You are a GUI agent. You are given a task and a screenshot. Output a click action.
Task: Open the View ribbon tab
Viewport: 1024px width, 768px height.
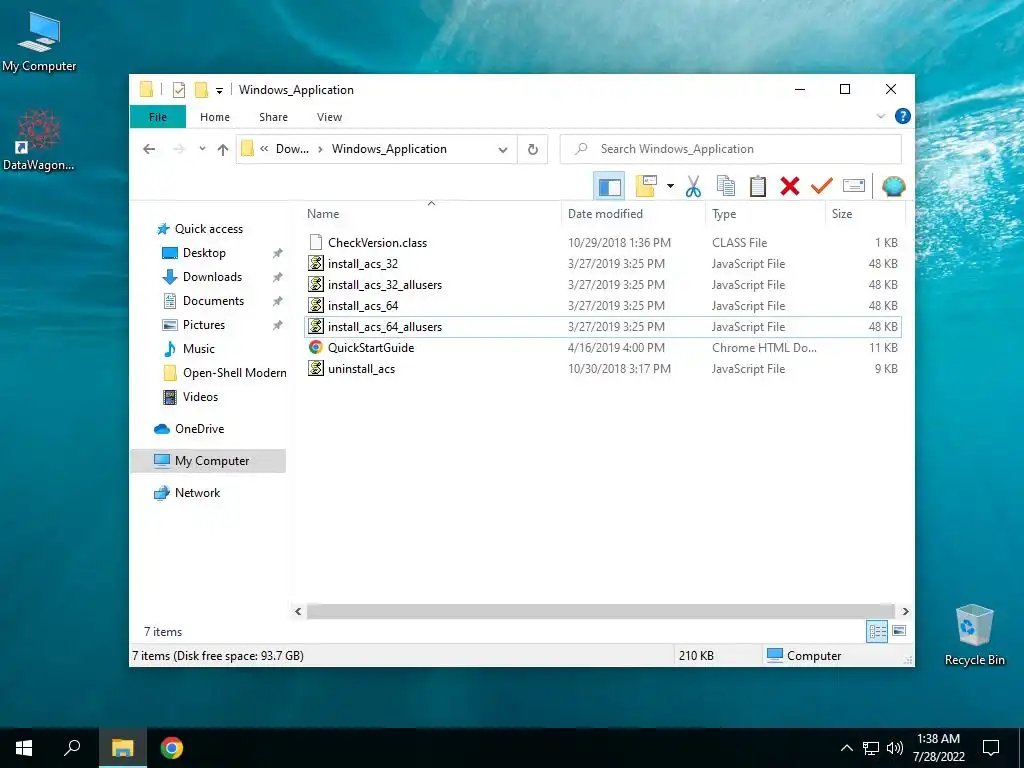tap(329, 117)
